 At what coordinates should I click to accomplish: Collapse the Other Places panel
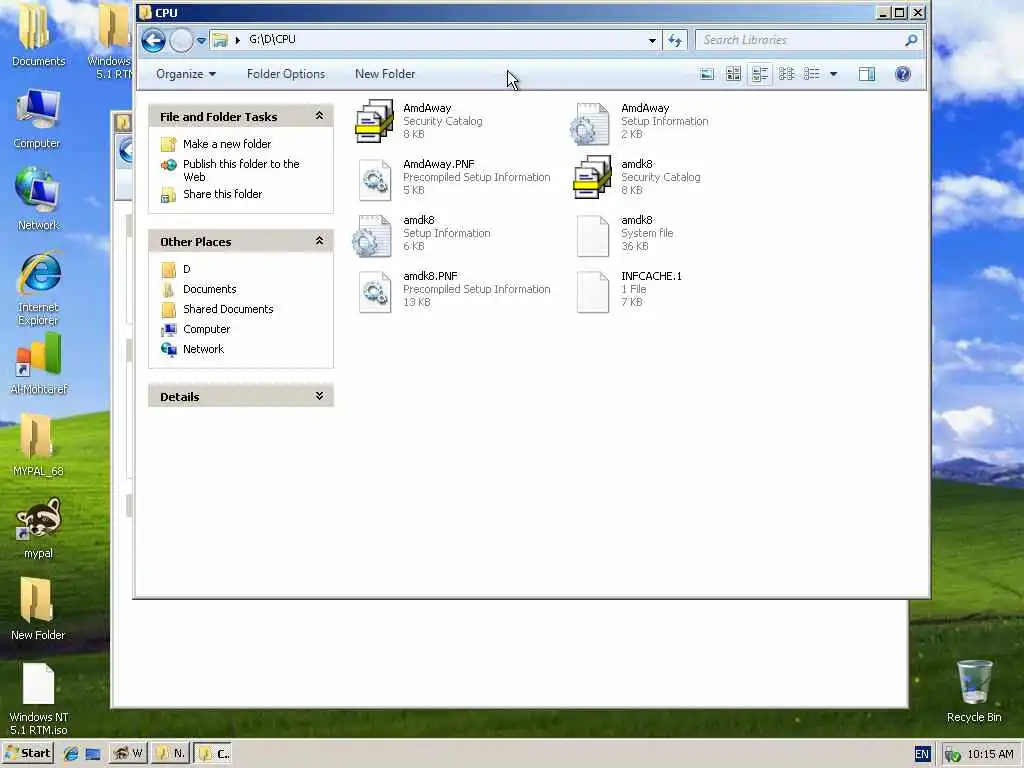tap(319, 241)
